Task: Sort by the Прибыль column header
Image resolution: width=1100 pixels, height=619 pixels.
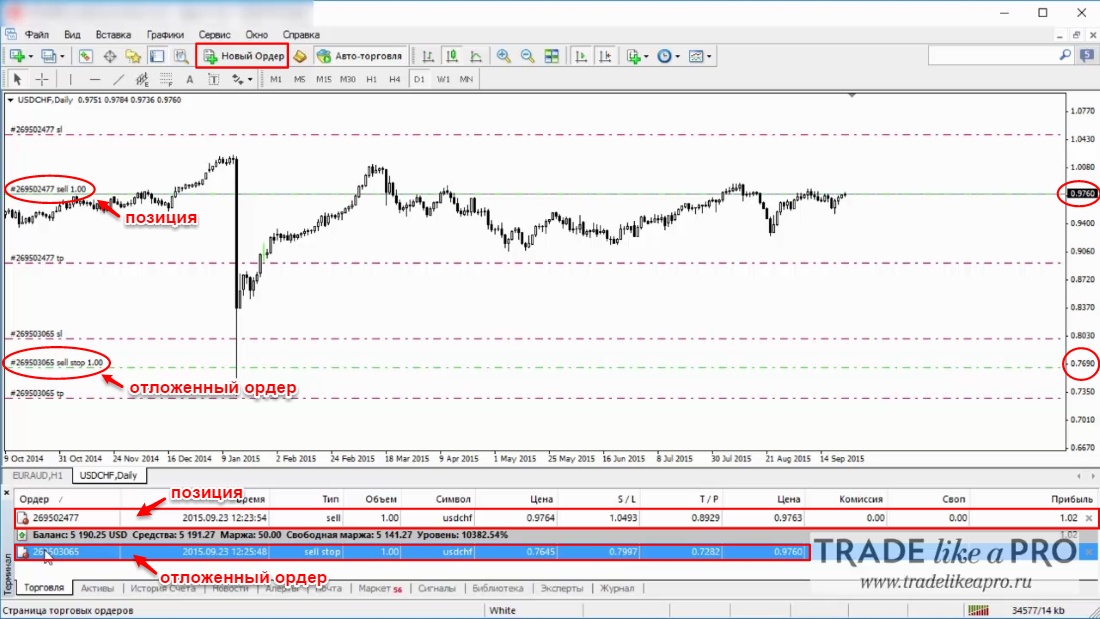Action: tap(1071, 499)
